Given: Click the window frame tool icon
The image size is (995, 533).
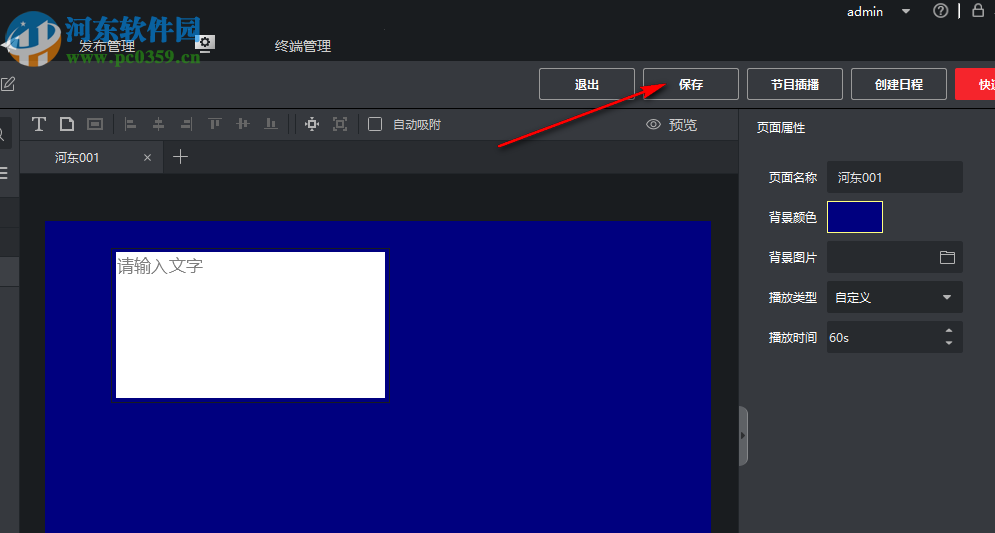Looking at the screenshot, I should point(95,124).
